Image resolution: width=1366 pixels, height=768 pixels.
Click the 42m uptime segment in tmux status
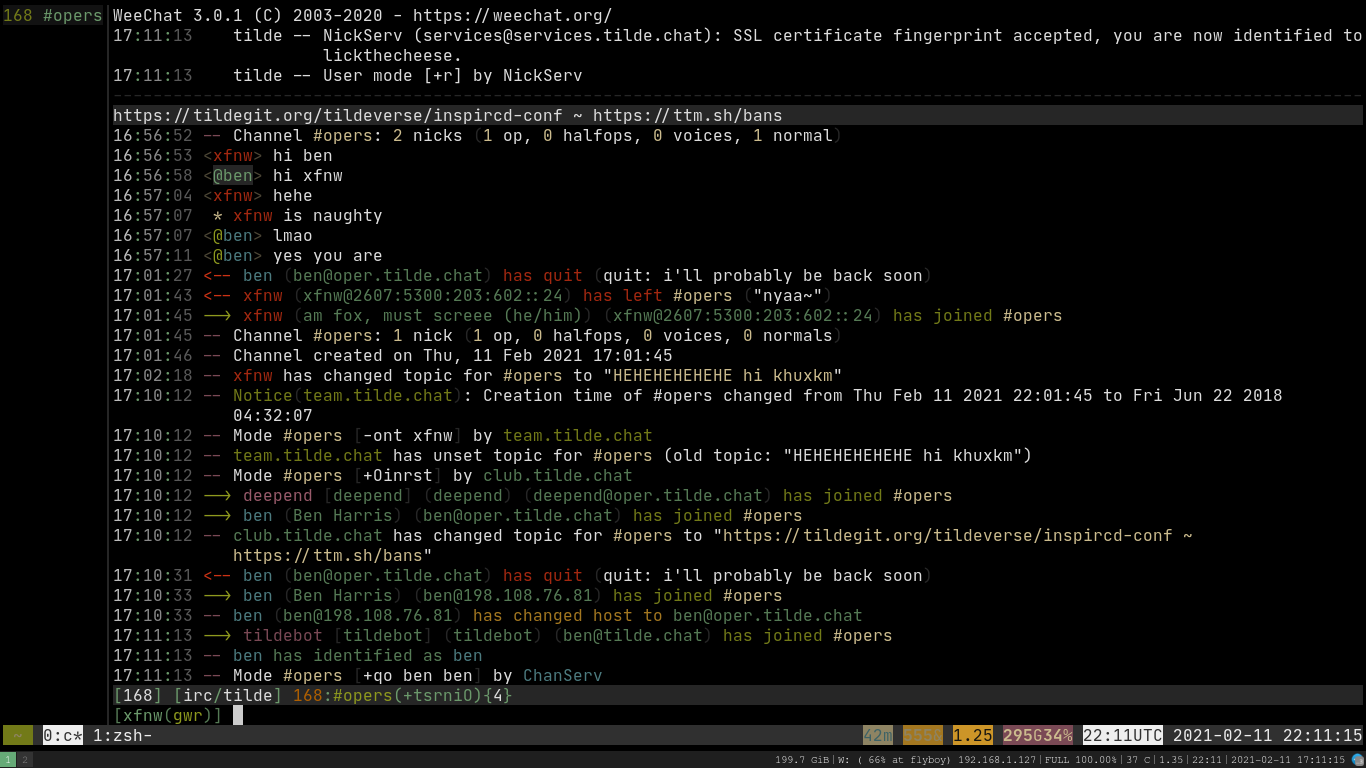[878, 736]
